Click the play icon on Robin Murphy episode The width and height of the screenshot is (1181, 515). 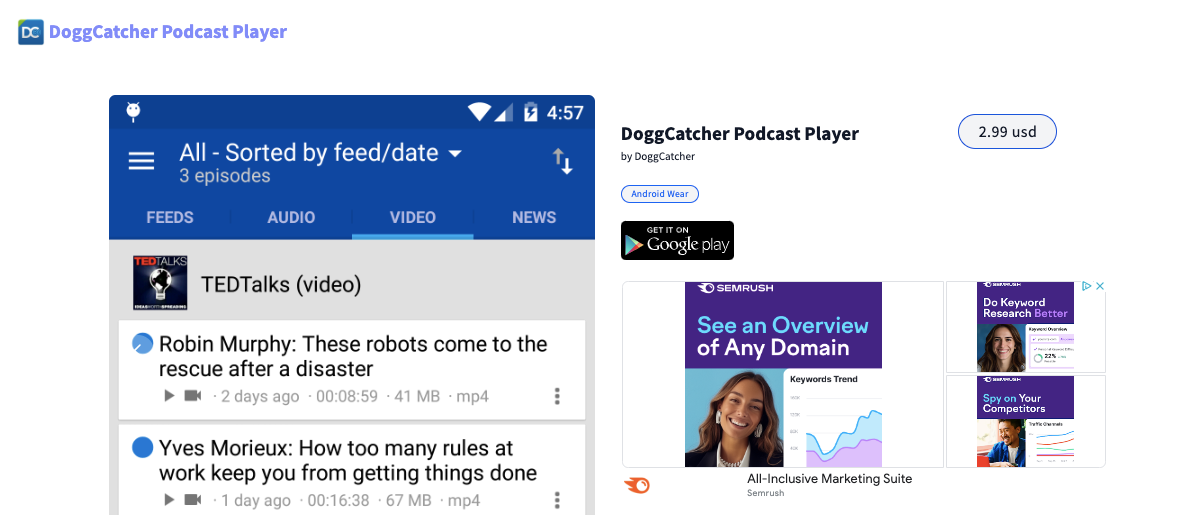169,395
